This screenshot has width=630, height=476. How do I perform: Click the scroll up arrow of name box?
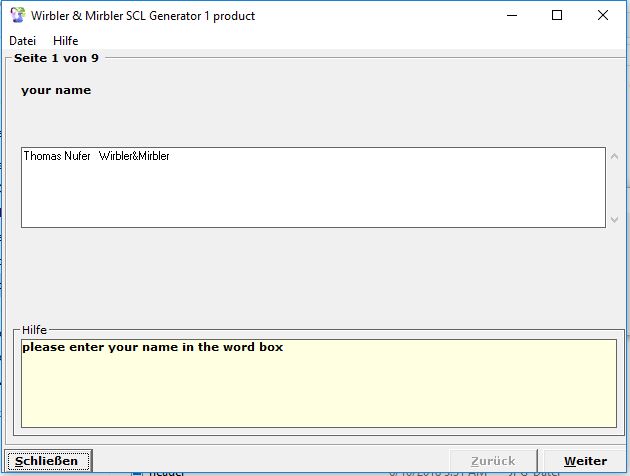(x=614, y=157)
